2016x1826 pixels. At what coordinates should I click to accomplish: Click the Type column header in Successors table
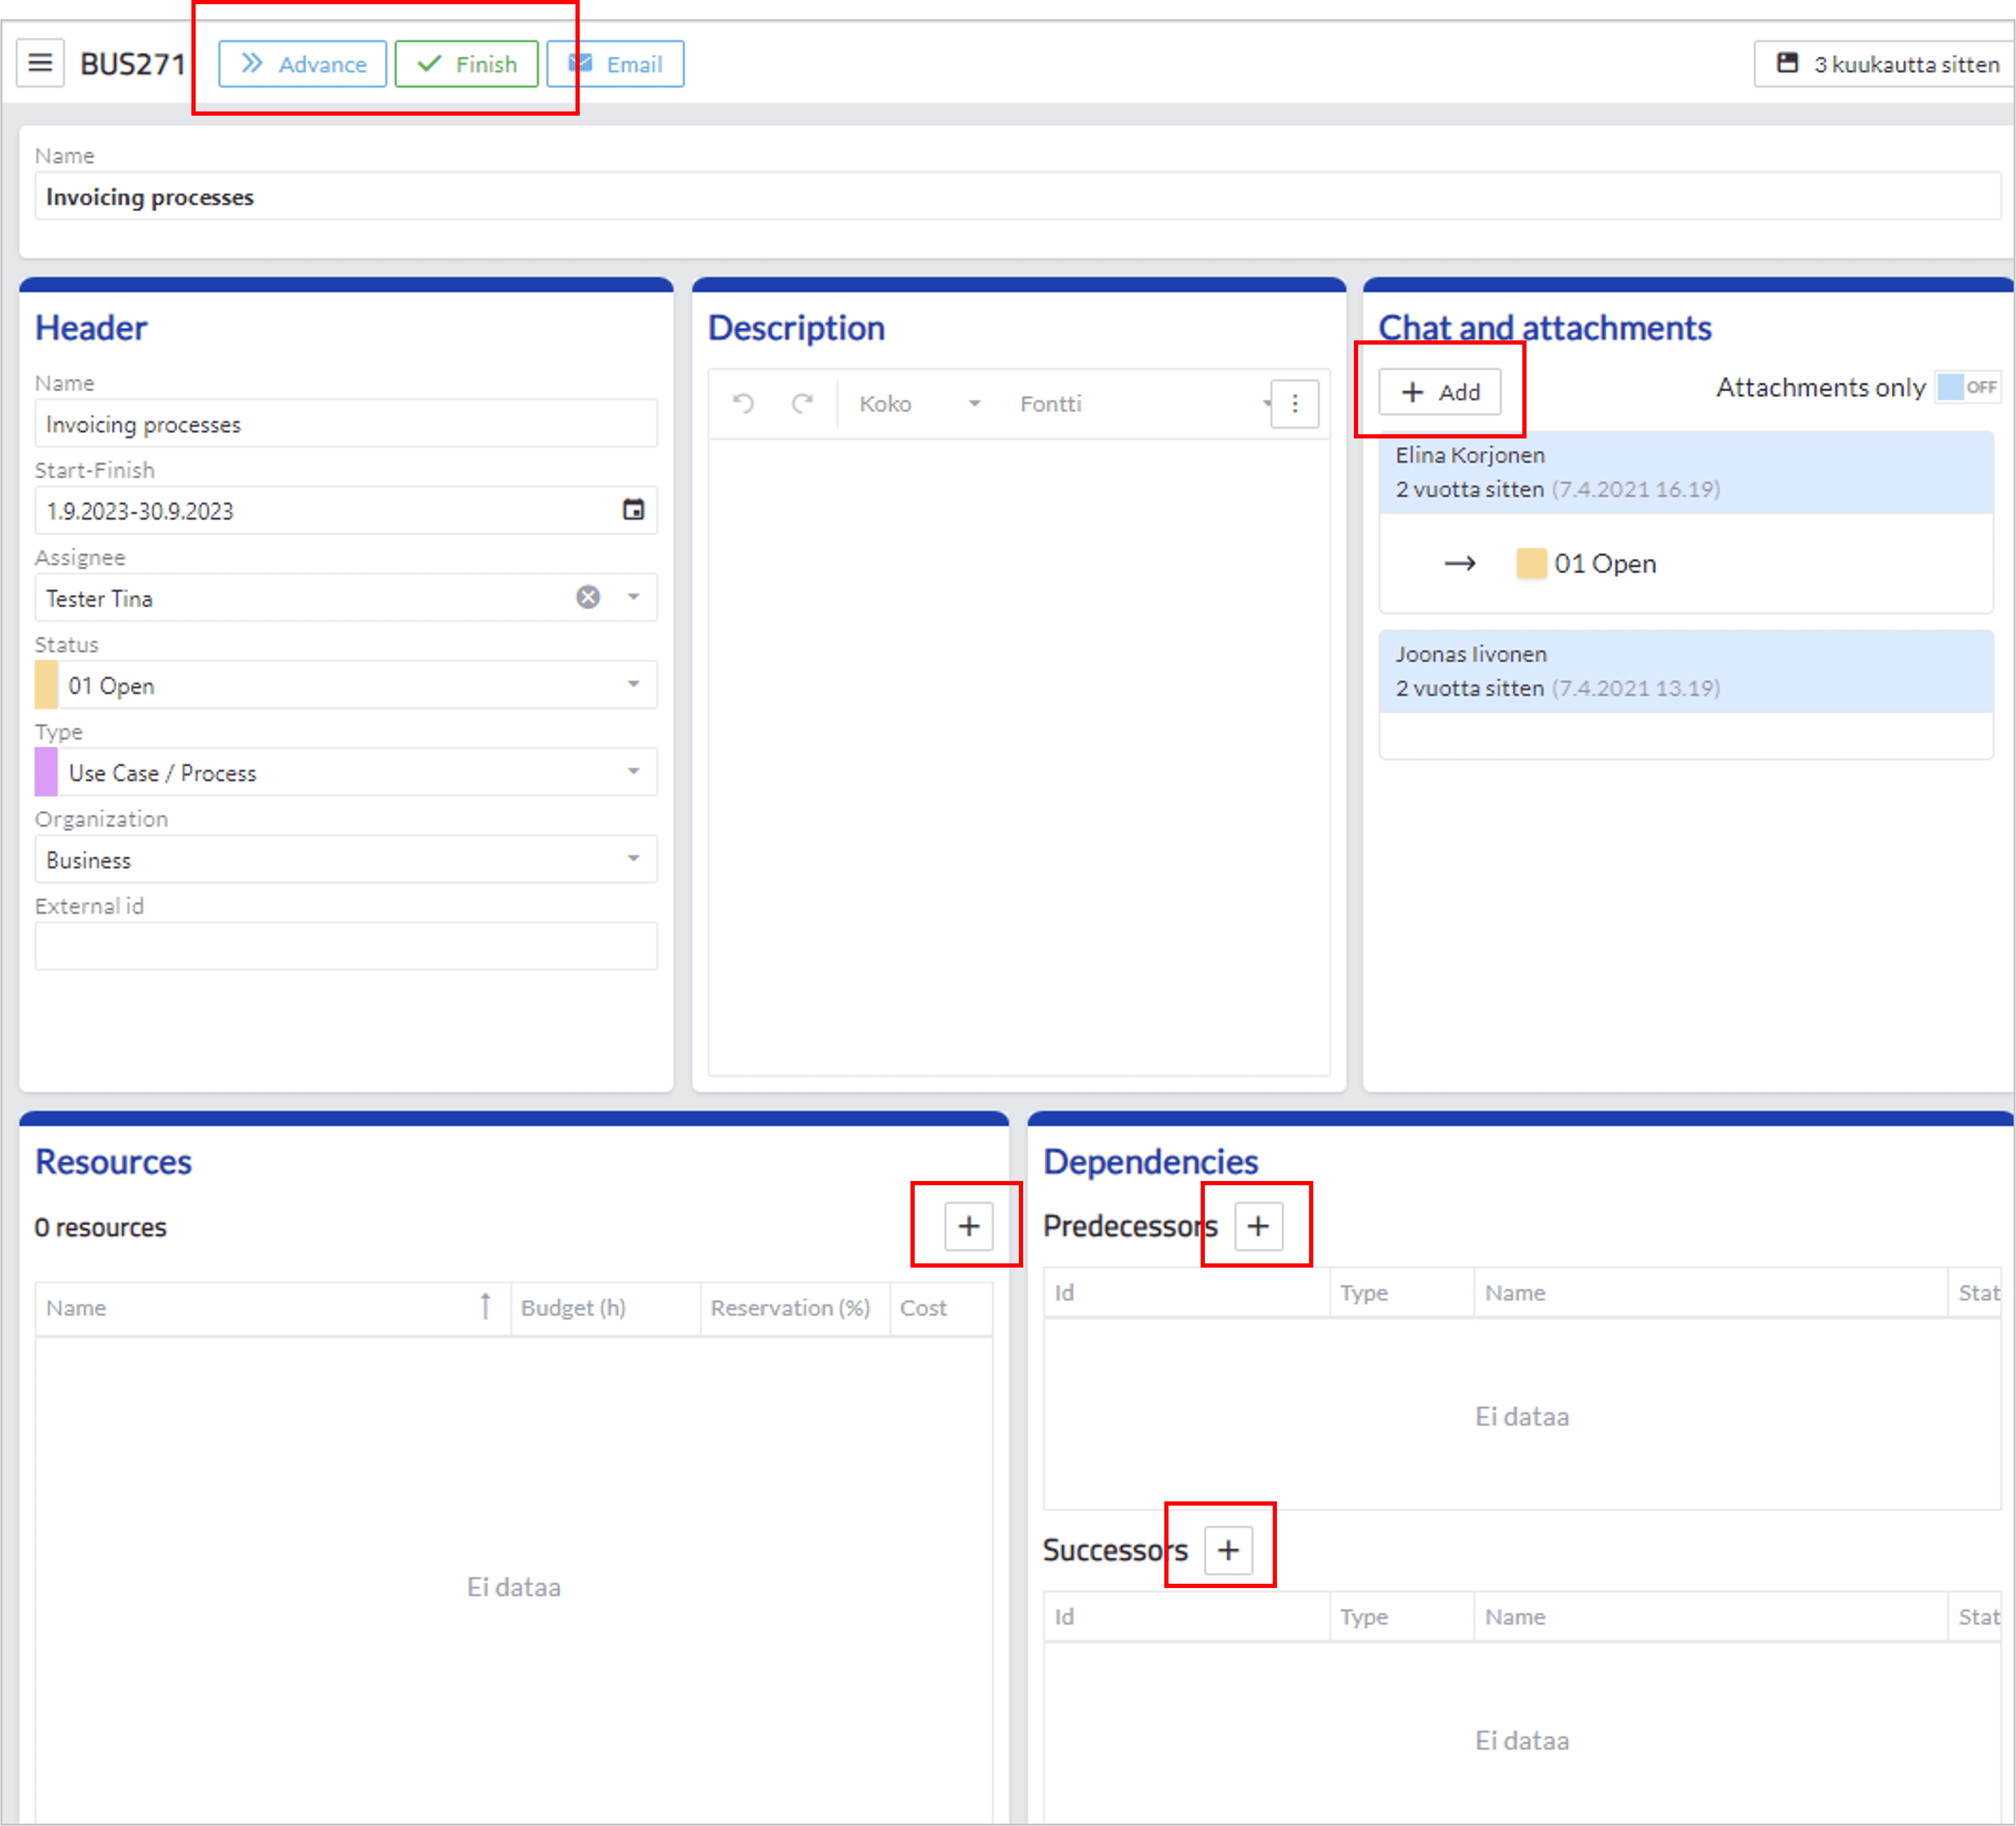1402,1617
